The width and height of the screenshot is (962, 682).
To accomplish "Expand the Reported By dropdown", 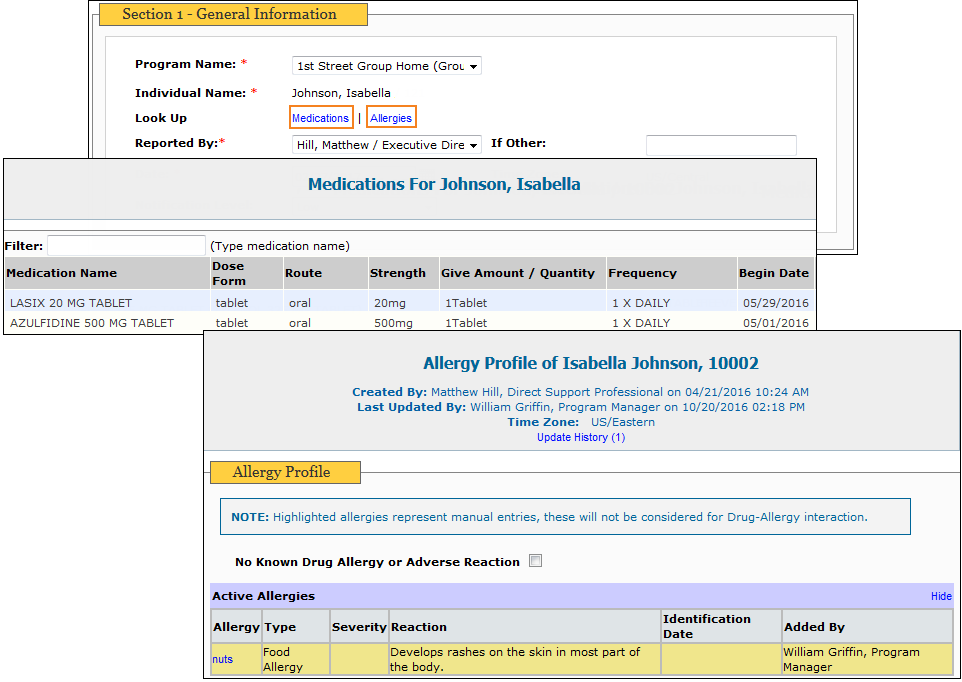I will (387, 145).
